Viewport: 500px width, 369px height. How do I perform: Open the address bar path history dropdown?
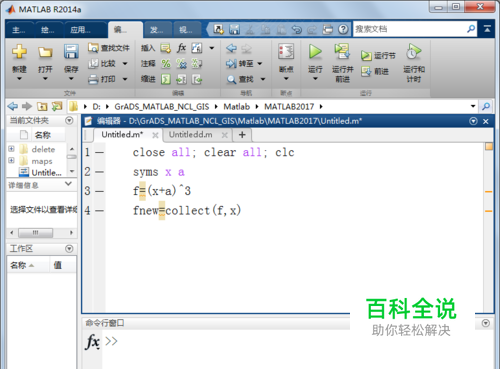pos(473,106)
